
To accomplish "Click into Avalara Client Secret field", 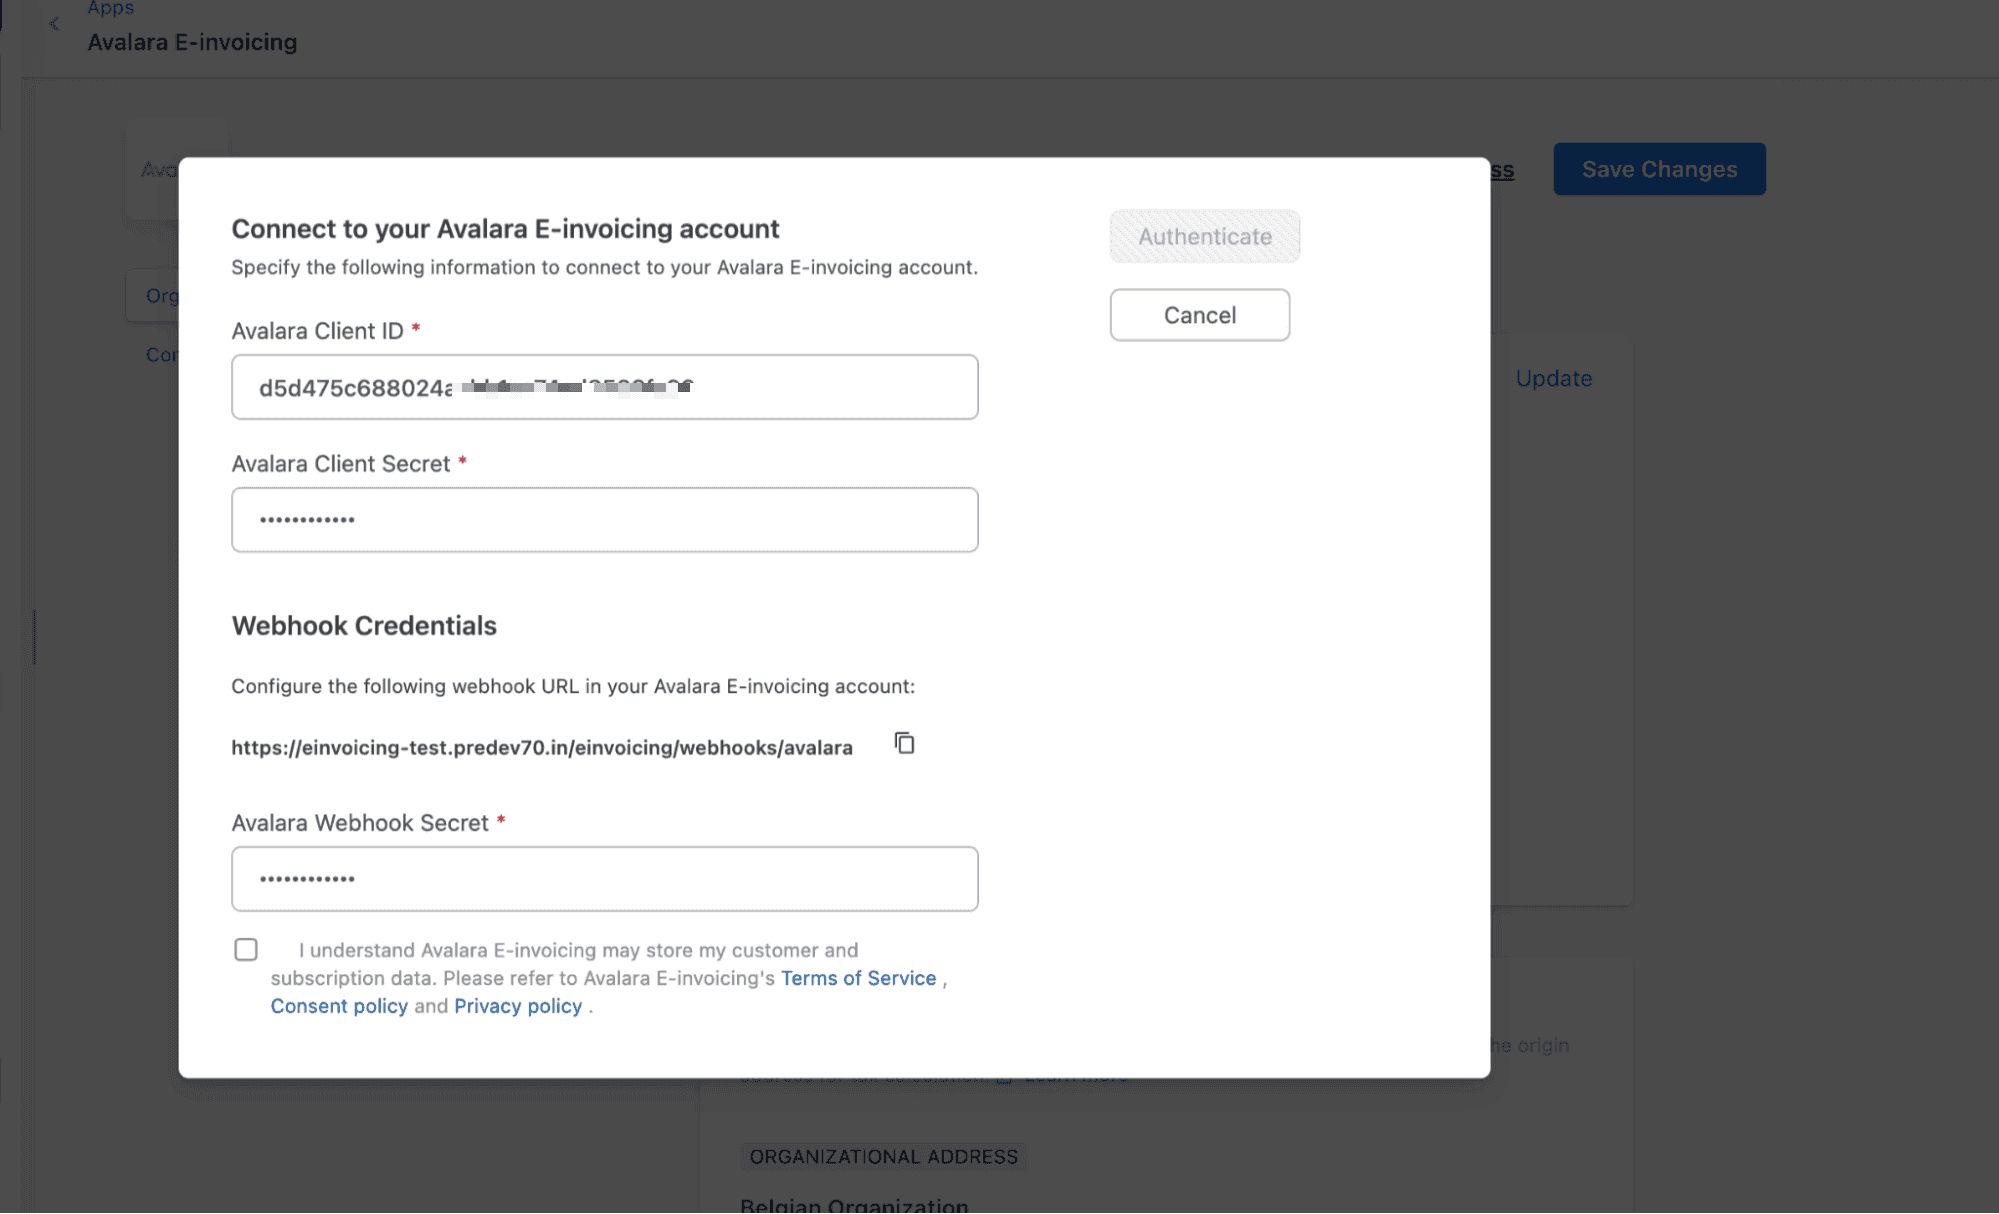I will 604,520.
